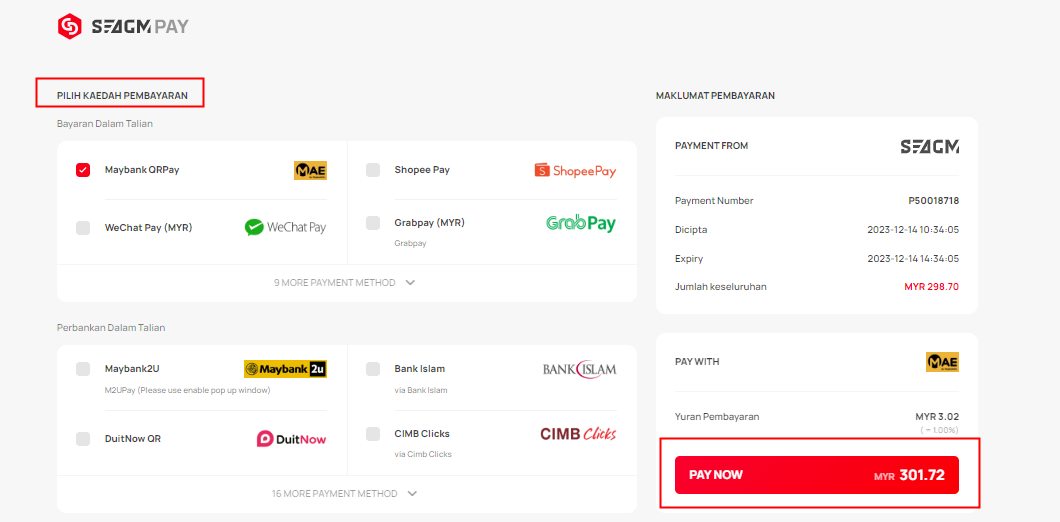Tick the Maybank2U checkbox
1060x522 pixels.
pos(83,369)
